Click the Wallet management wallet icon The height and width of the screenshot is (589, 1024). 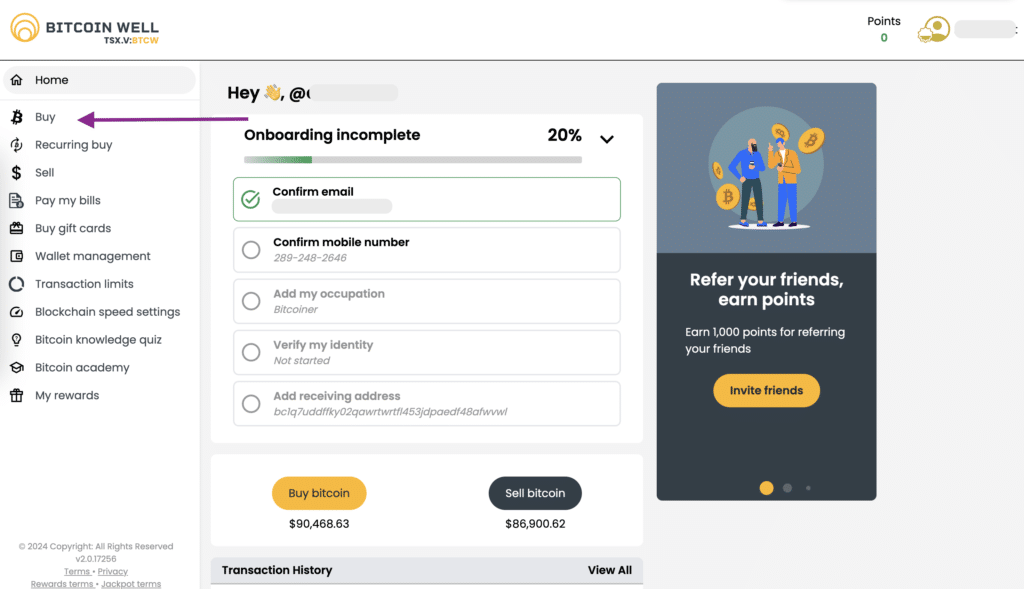(17, 256)
